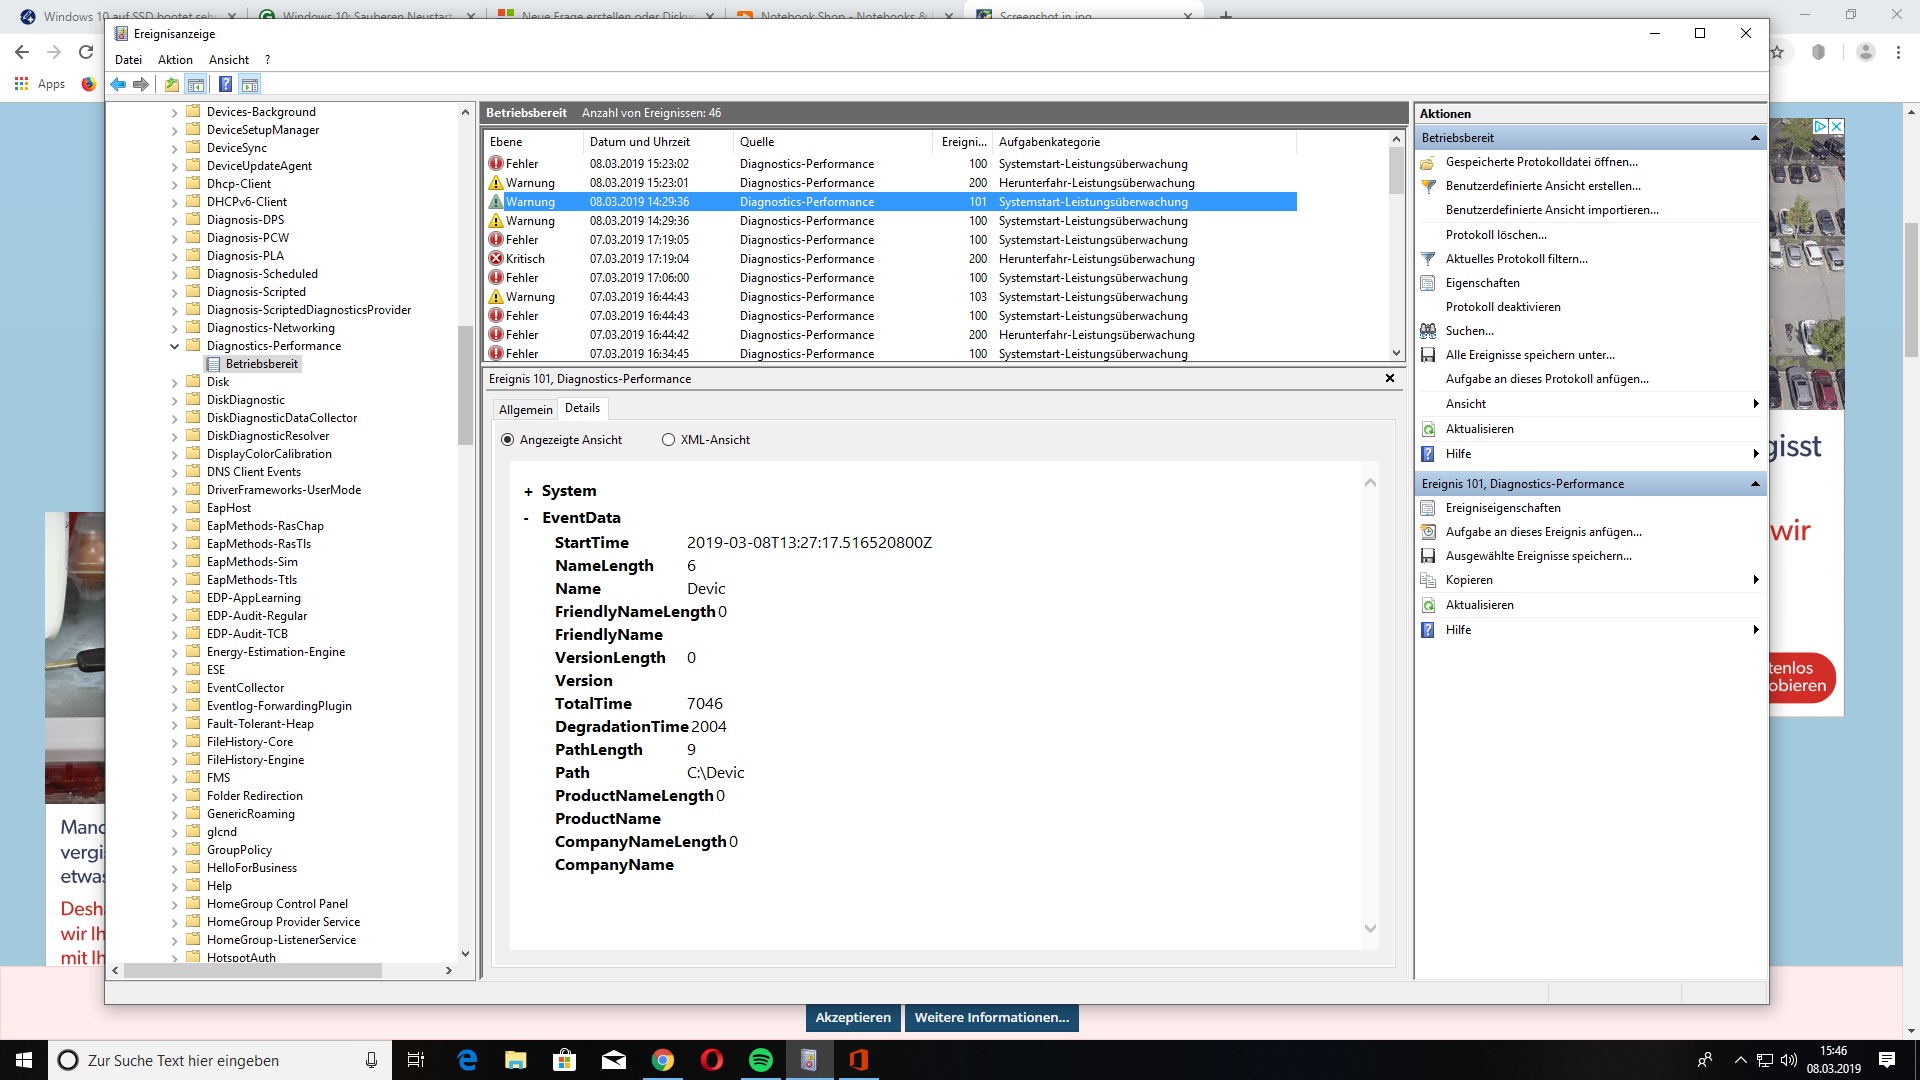Viewport: 1920px width, 1080px height.
Task: Click the Betriebsbereit log icon in the tree
Action: tap(213, 364)
